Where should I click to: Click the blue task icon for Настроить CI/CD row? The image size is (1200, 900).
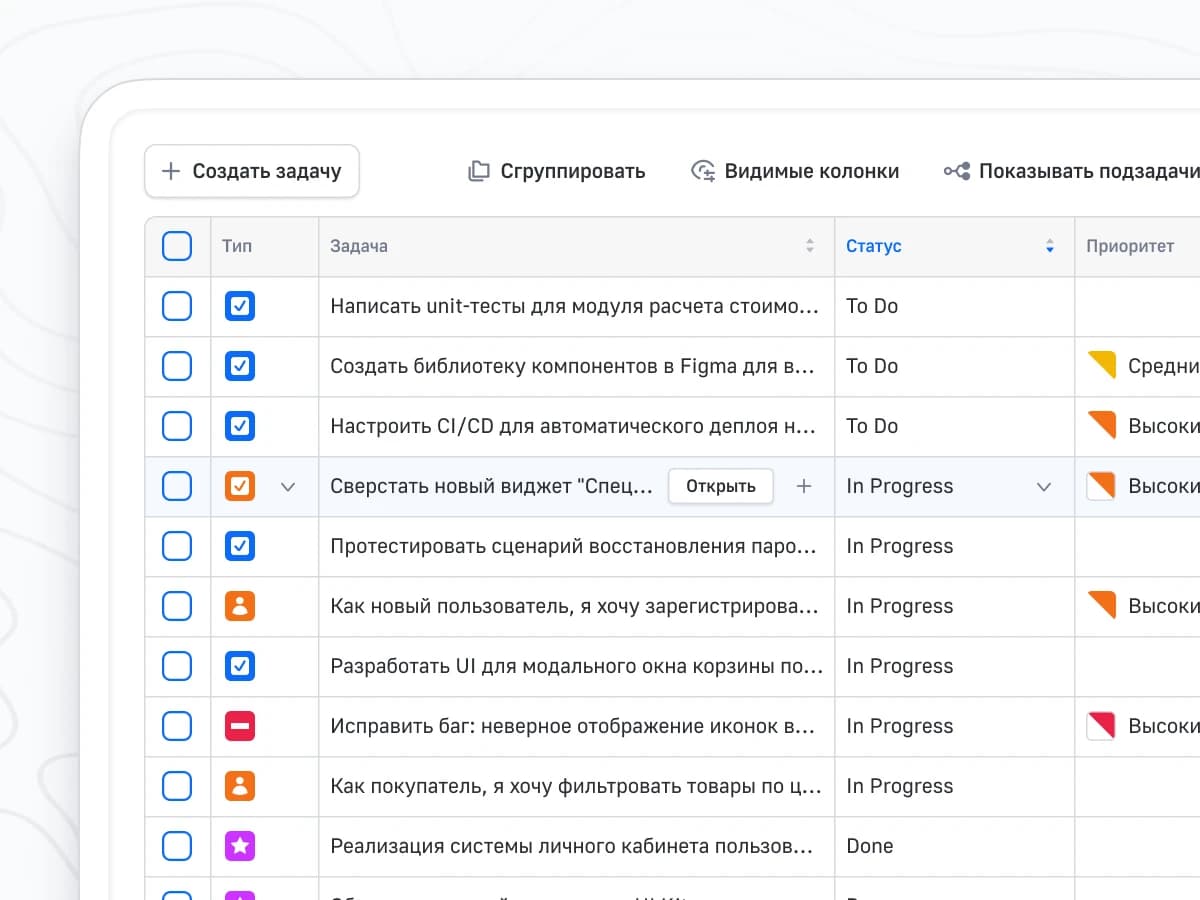pos(240,426)
